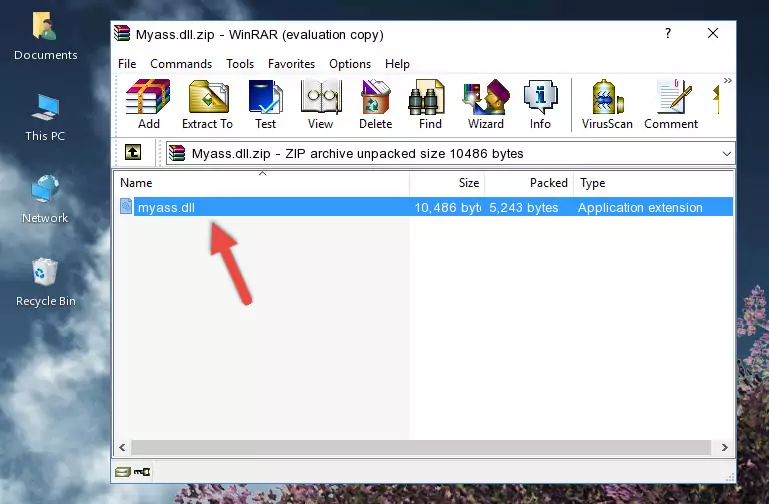Select the Documents desktop icon
The image size is (769, 504).
pyautogui.click(x=45, y=36)
